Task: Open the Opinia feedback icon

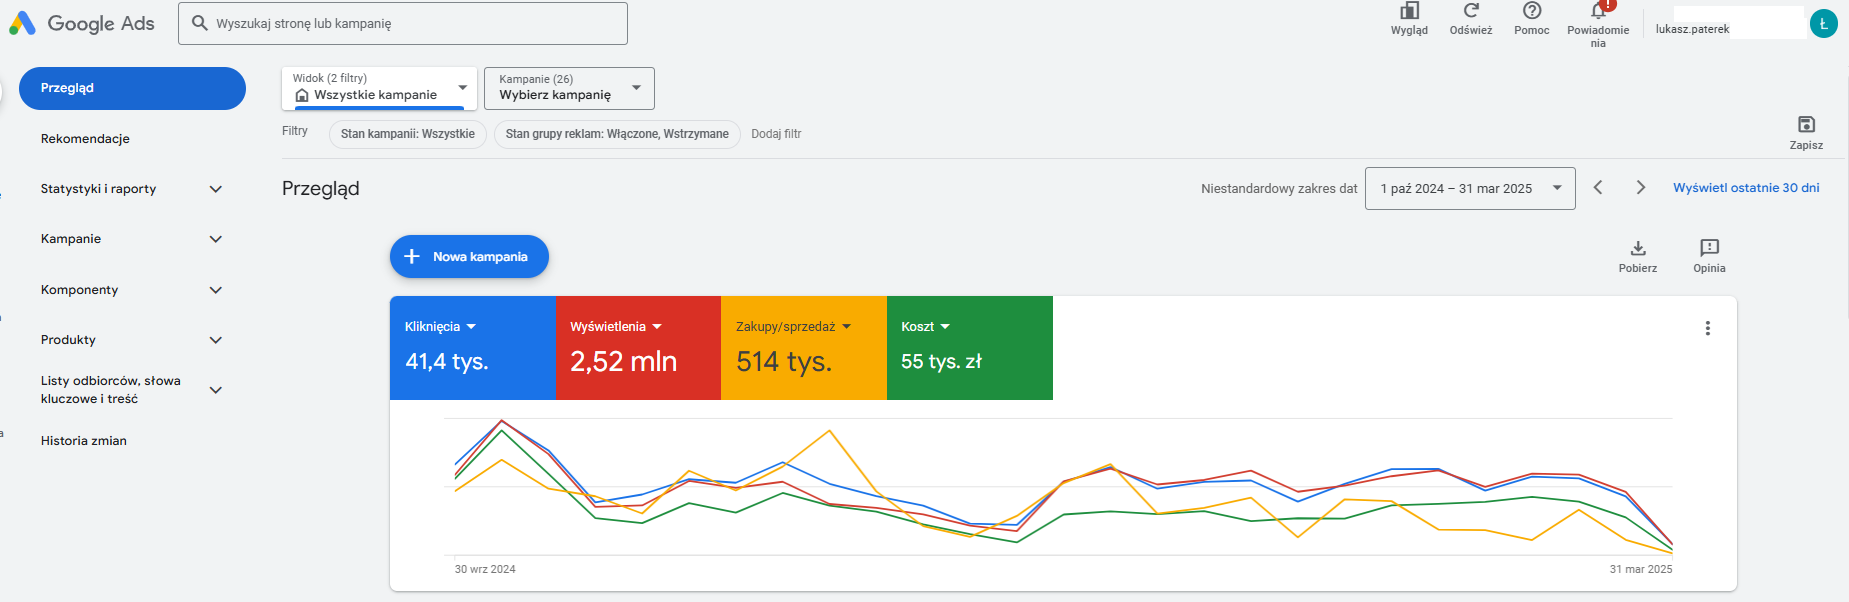Action: click(1709, 248)
